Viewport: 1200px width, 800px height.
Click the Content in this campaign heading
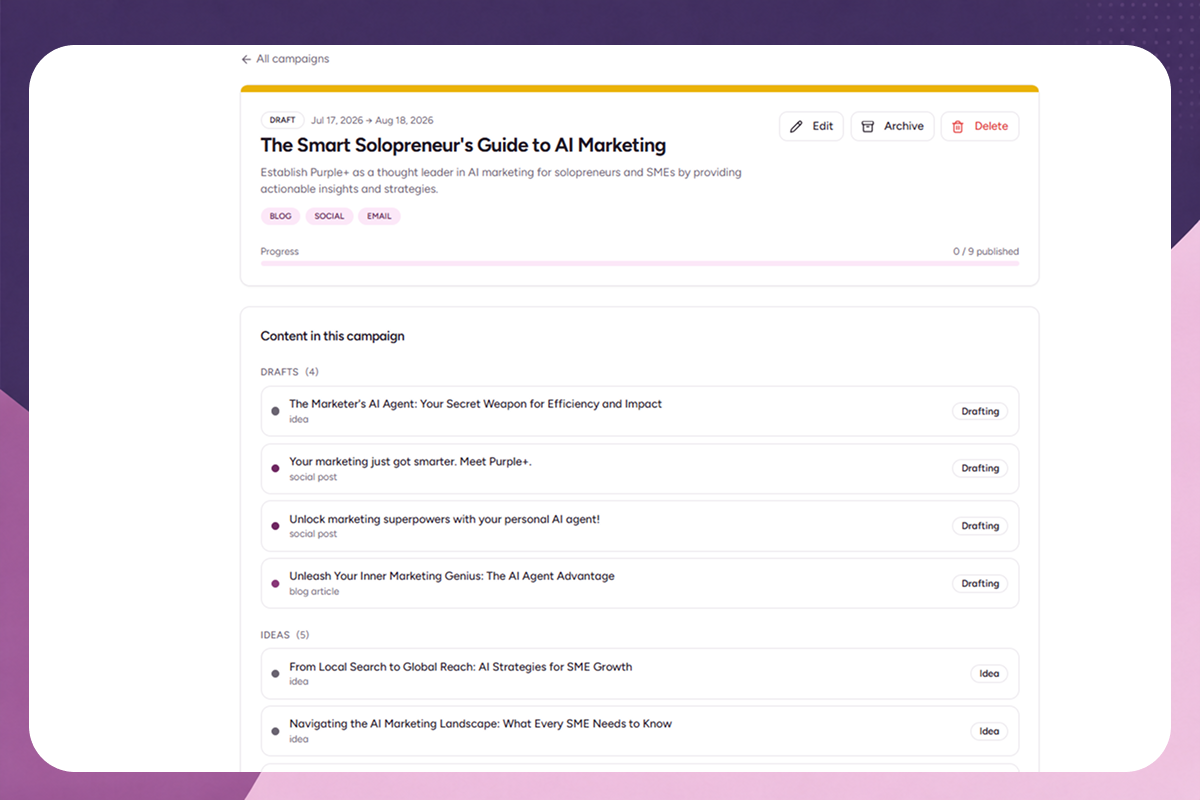pos(333,336)
